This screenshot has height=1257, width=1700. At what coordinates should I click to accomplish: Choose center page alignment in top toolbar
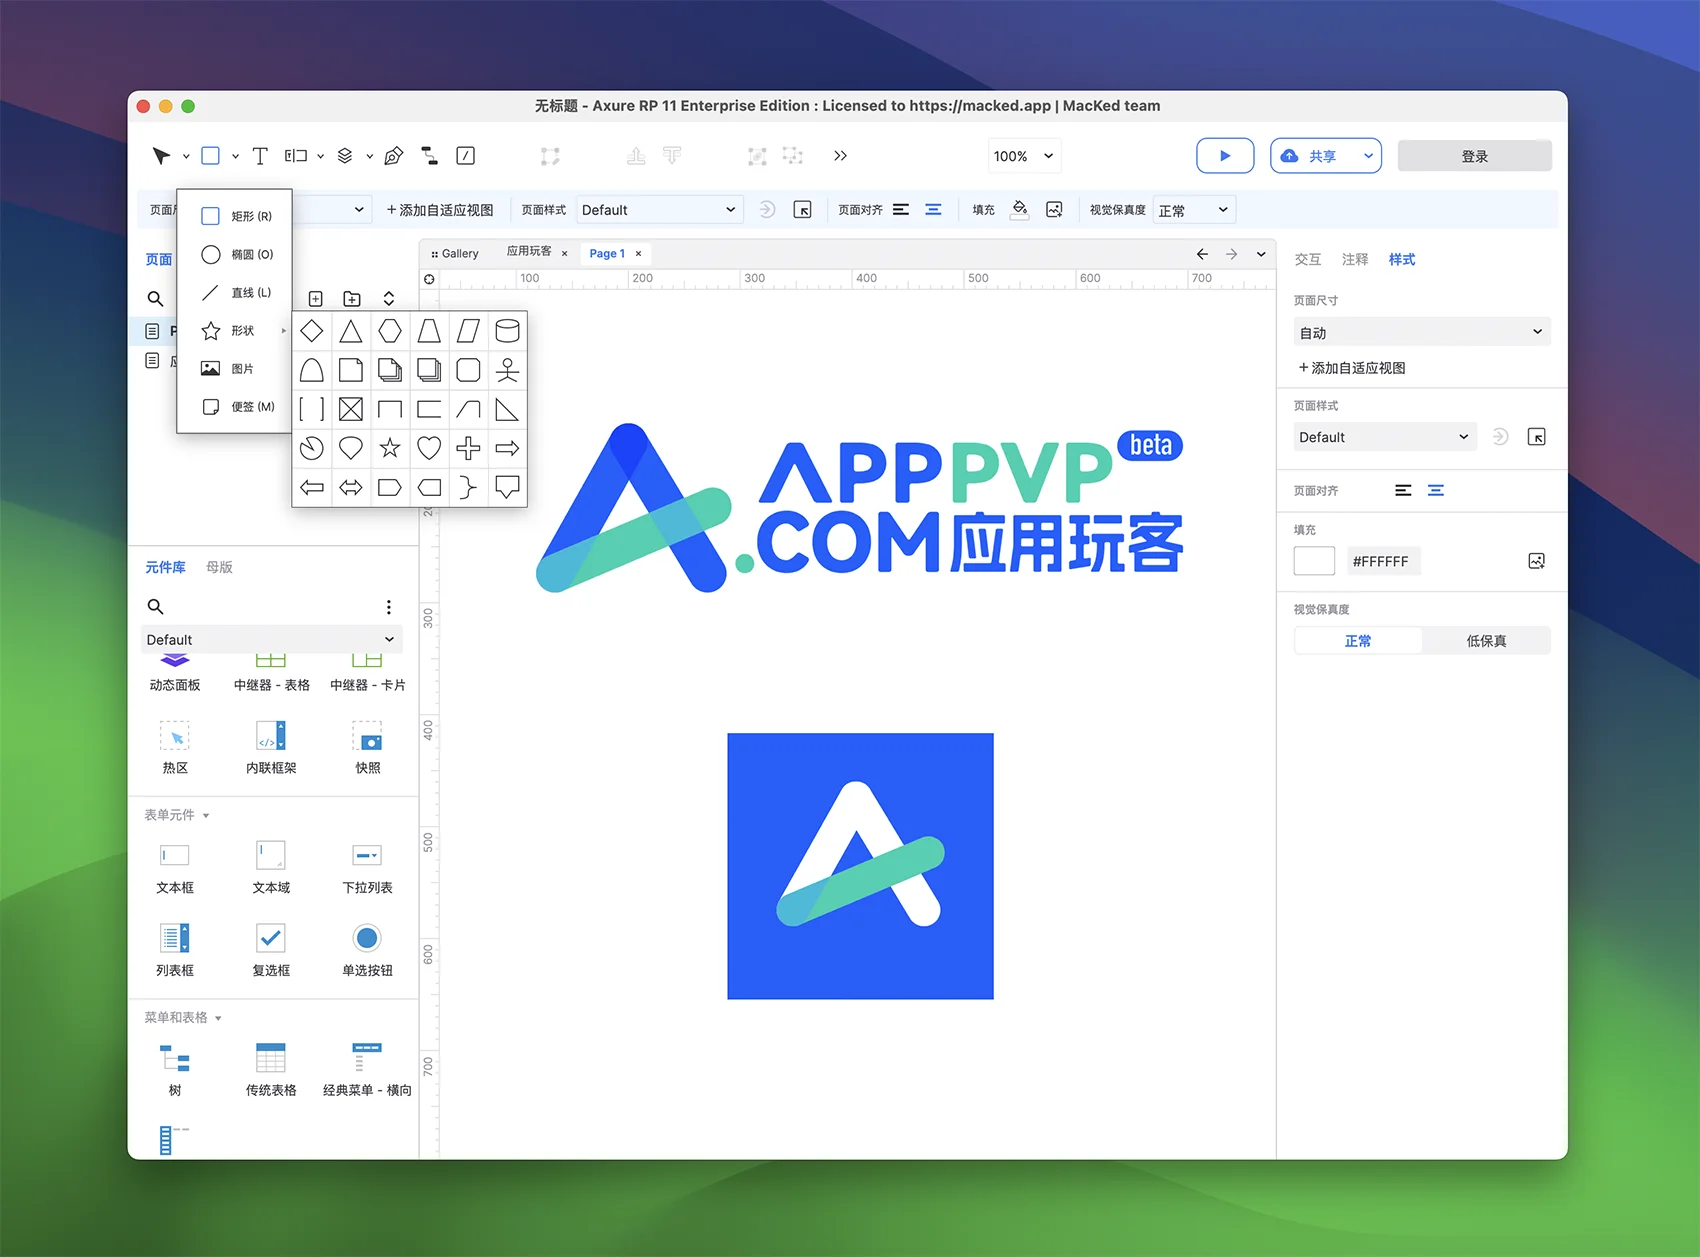pos(933,210)
